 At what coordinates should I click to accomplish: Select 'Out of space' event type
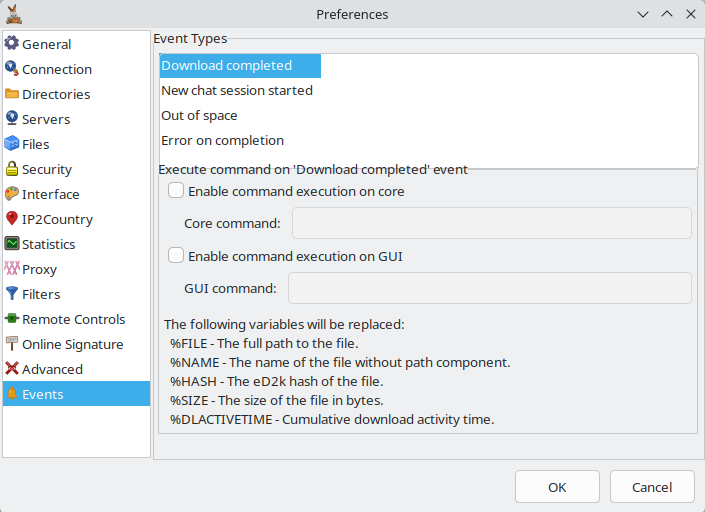coord(199,116)
